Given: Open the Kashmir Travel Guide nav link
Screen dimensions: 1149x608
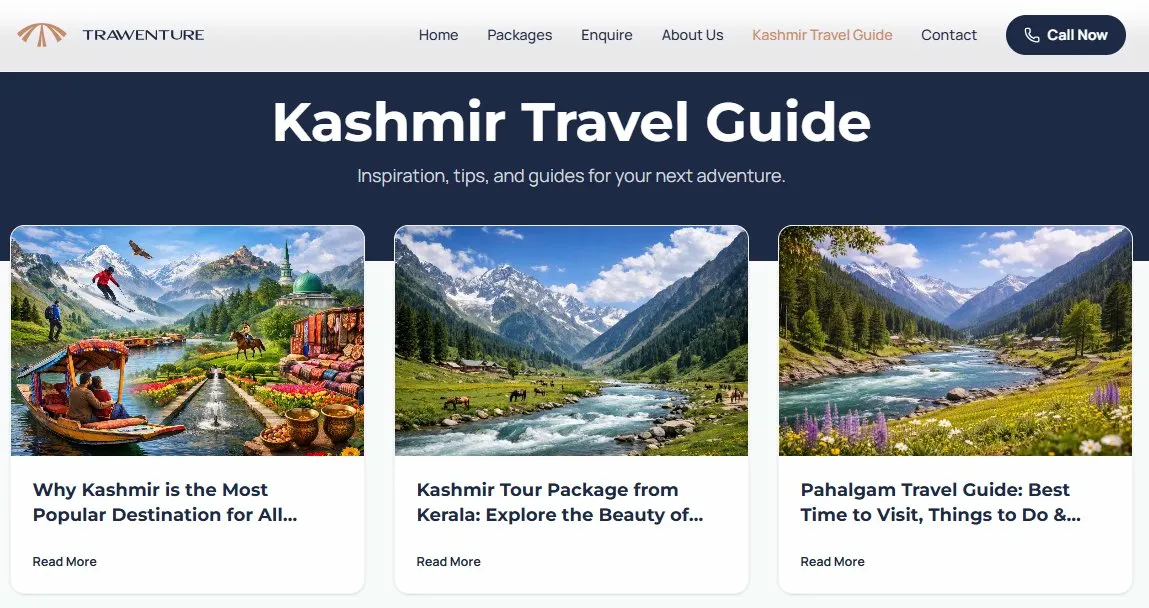Looking at the screenshot, I should pos(822,35).
